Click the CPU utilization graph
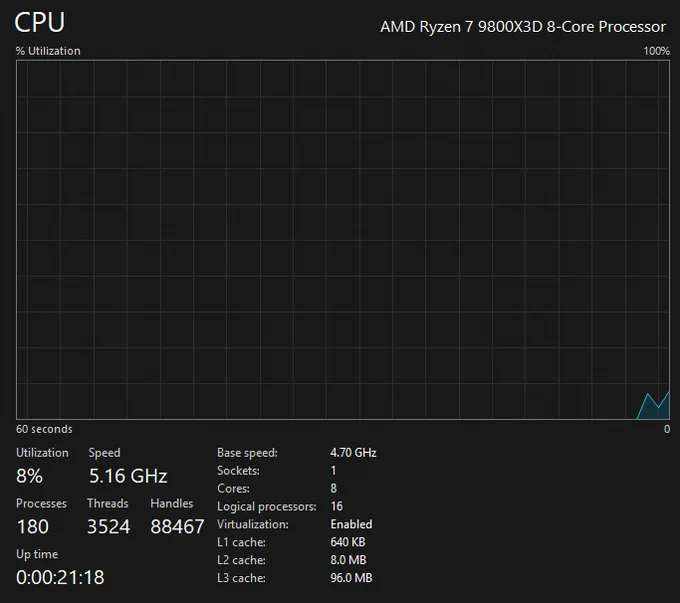 coord(343,240)
